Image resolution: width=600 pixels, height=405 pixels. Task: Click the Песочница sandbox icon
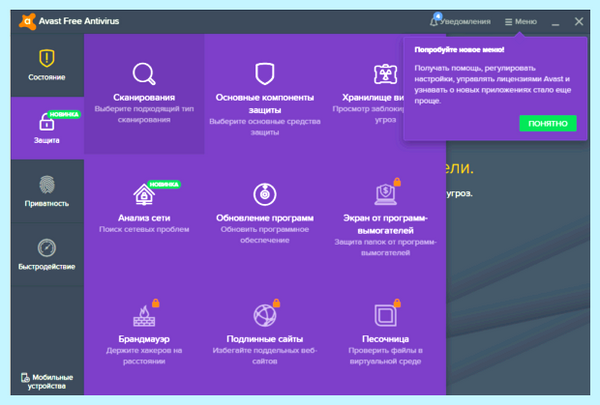coord(385,316)
